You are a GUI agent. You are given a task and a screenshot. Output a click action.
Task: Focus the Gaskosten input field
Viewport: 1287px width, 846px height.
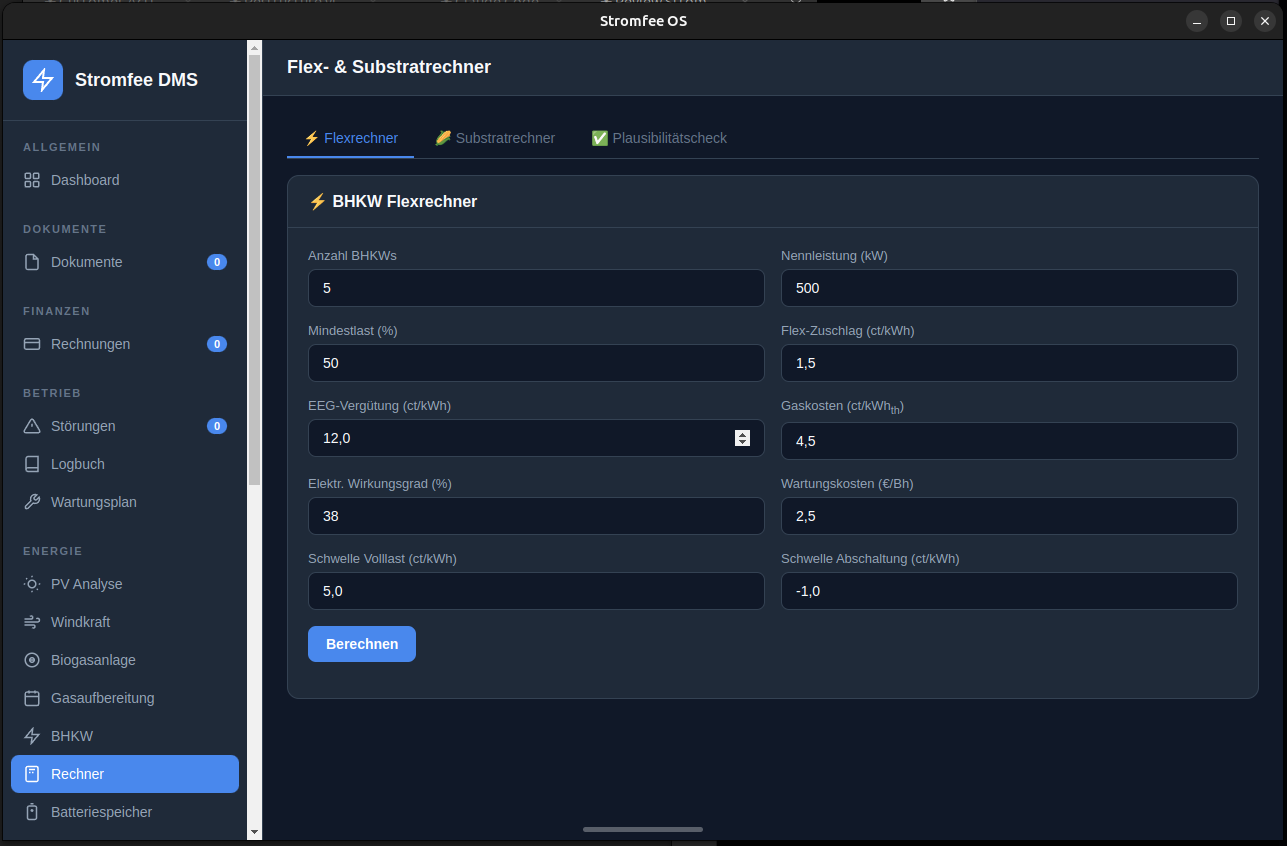coord(1009,441)
